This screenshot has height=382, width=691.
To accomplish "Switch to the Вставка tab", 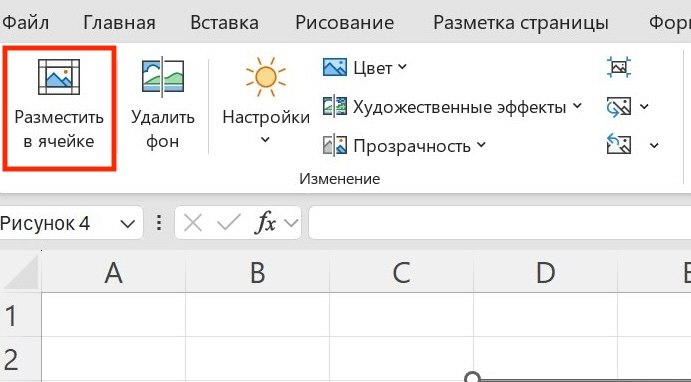I will pos(224,22).
